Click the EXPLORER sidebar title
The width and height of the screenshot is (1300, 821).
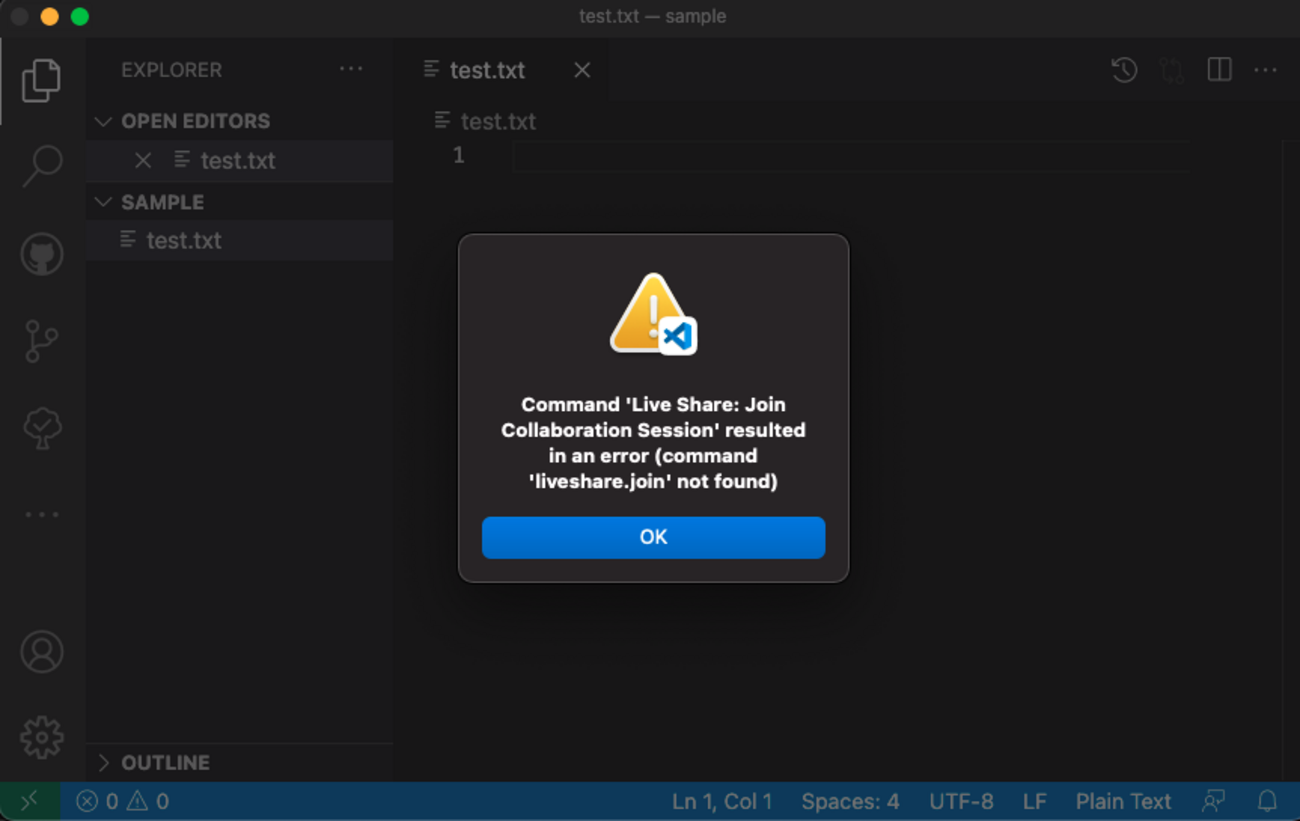coord(172,70)
